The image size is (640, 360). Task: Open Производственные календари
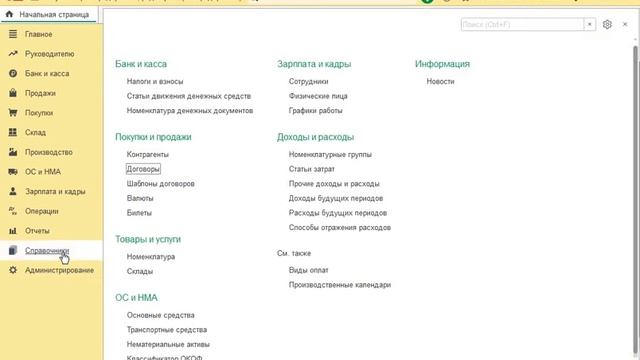tap(340, 285)
